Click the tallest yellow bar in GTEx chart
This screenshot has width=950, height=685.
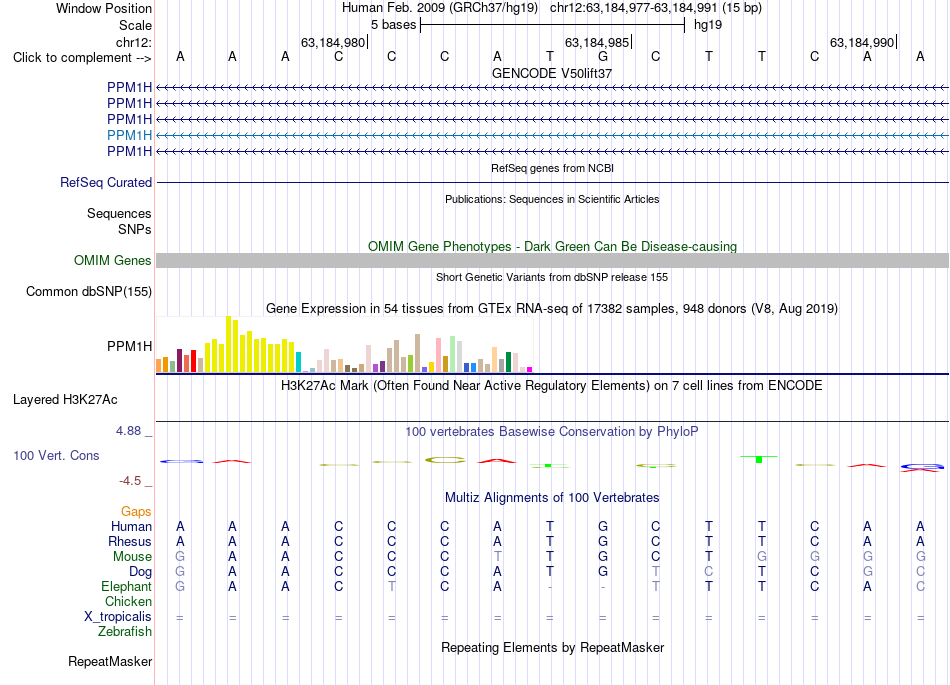[x=228, y=344]
